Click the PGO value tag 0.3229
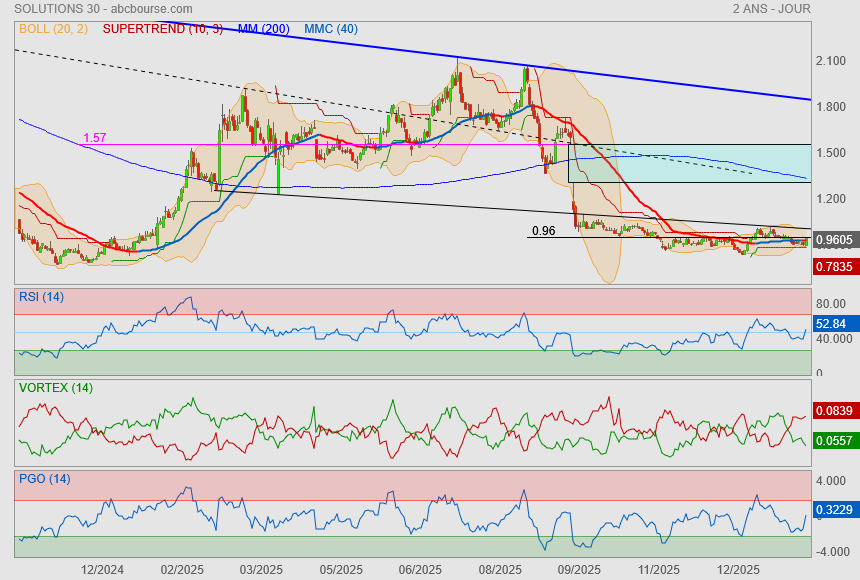 [833, 510]
